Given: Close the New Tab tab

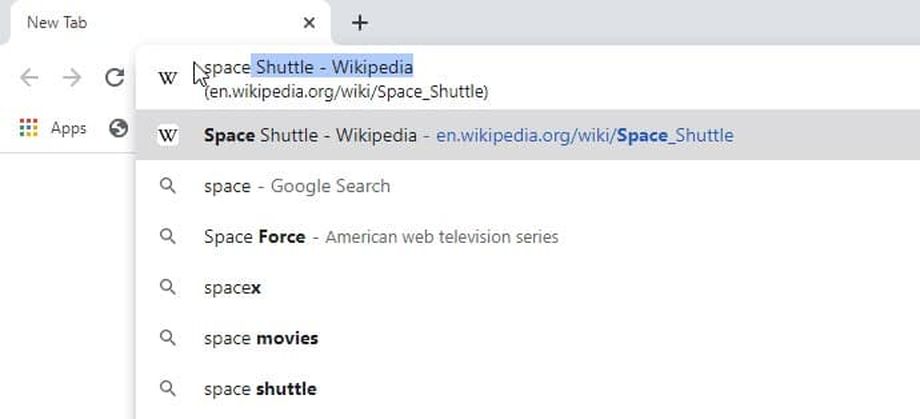Looking at the screenshot, I should click(309, 22).
